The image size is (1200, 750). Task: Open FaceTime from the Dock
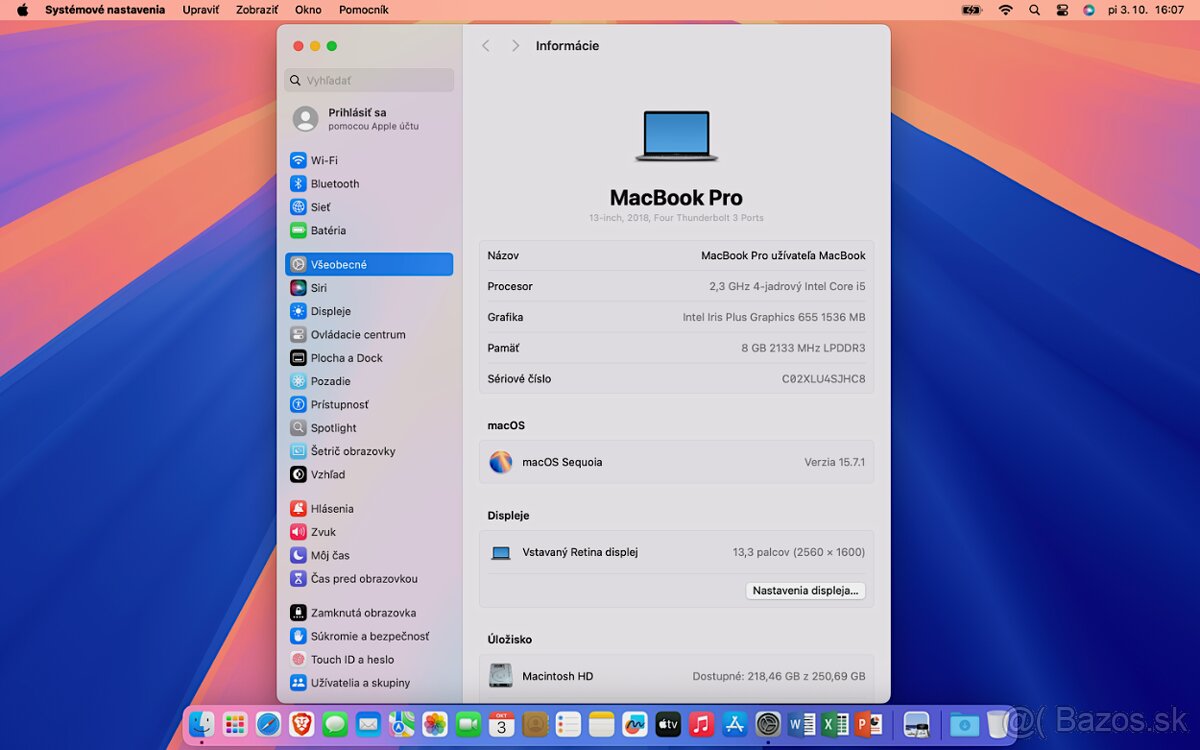pyautogui.click(x=466, y=723)
